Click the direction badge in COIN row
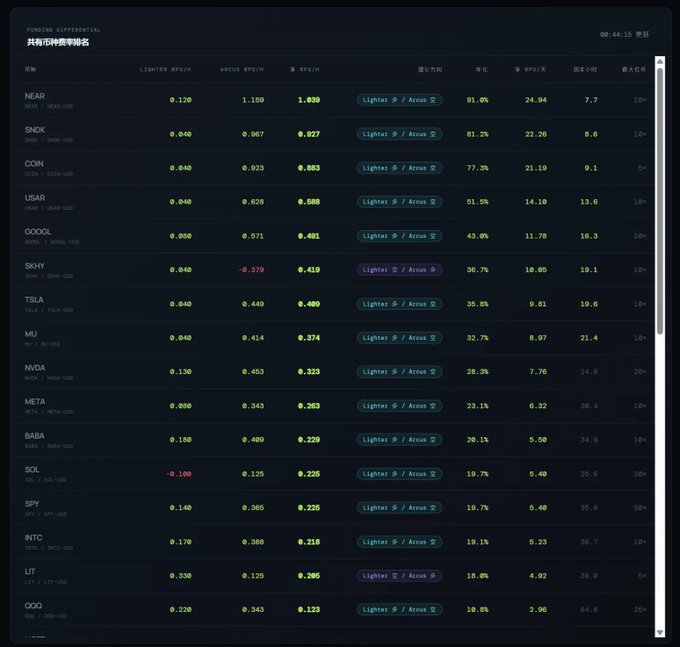This screenshot has height=647, width=680. [x=399, y=168]
